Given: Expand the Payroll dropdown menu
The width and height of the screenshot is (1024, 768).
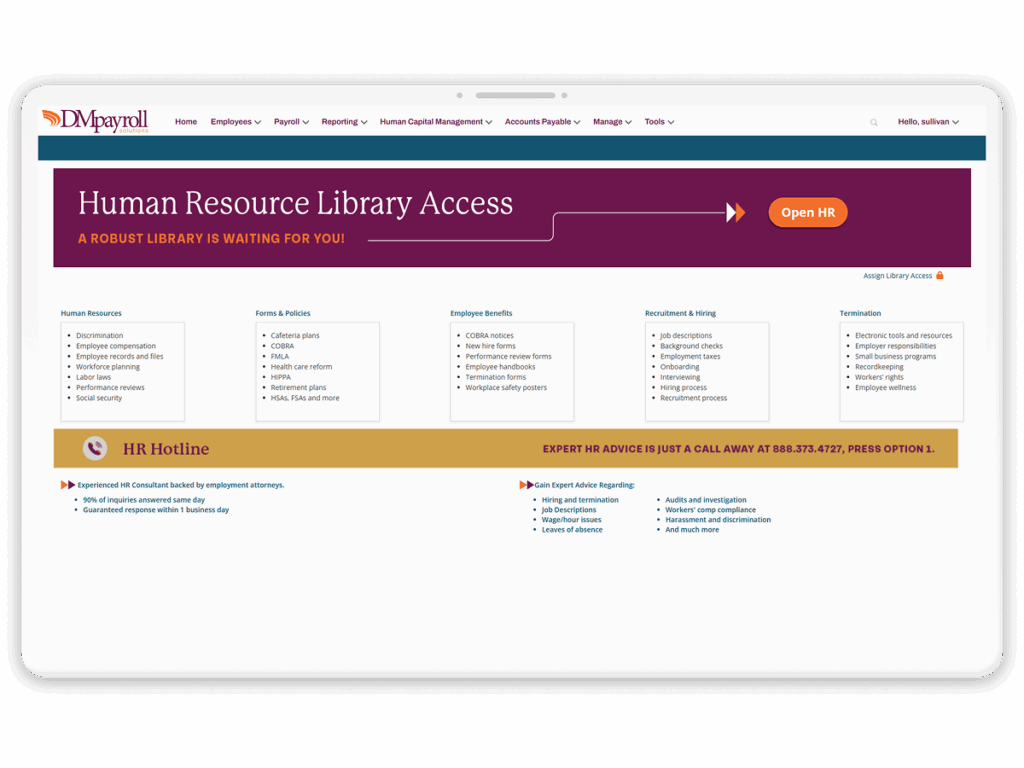Looking at the screenshot, I should coord(291,121).
